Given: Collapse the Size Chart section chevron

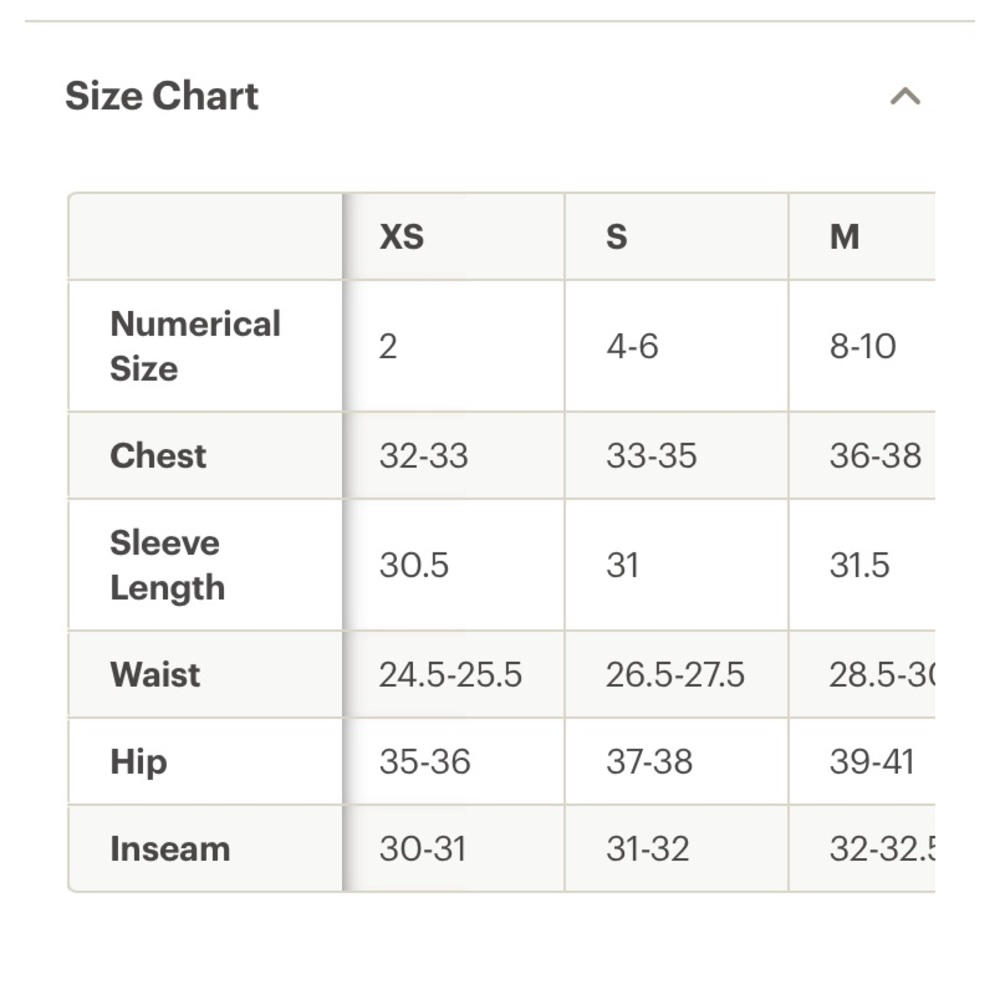Looking at the screenshot, I should point(905,96).
